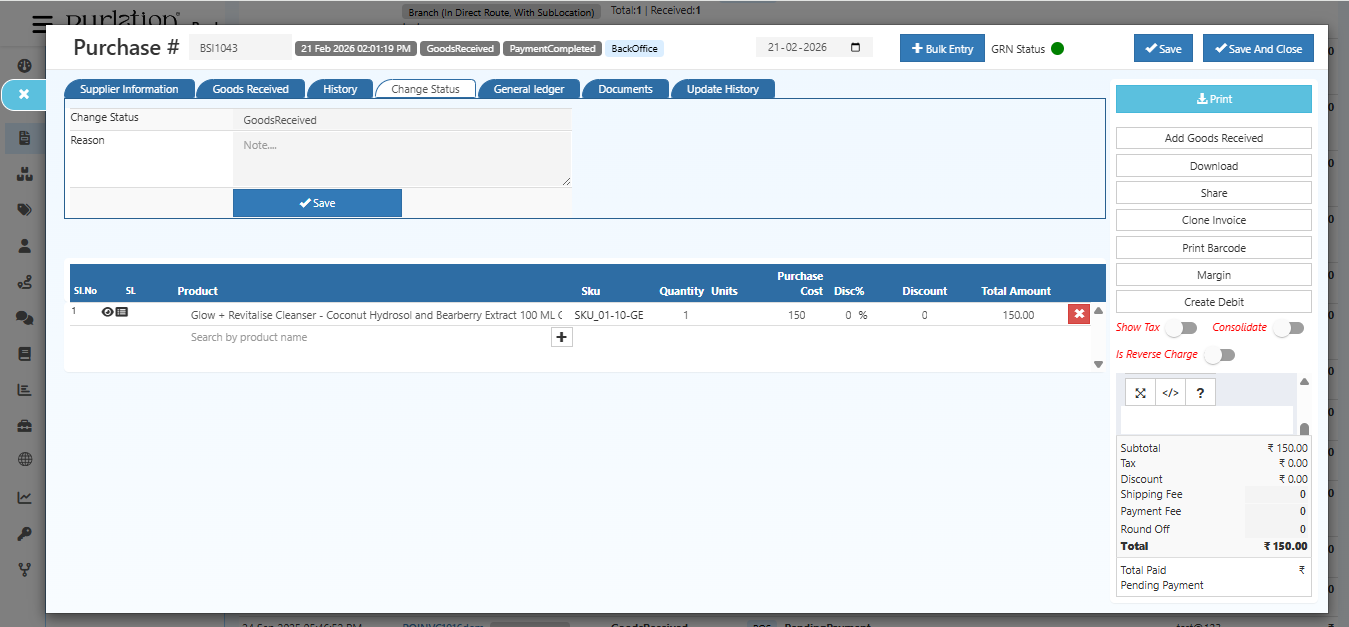The width and height of the screenshot is (1349, 627).
Task: Select the tag icon in the left sidebar
Action: point(24,209)
